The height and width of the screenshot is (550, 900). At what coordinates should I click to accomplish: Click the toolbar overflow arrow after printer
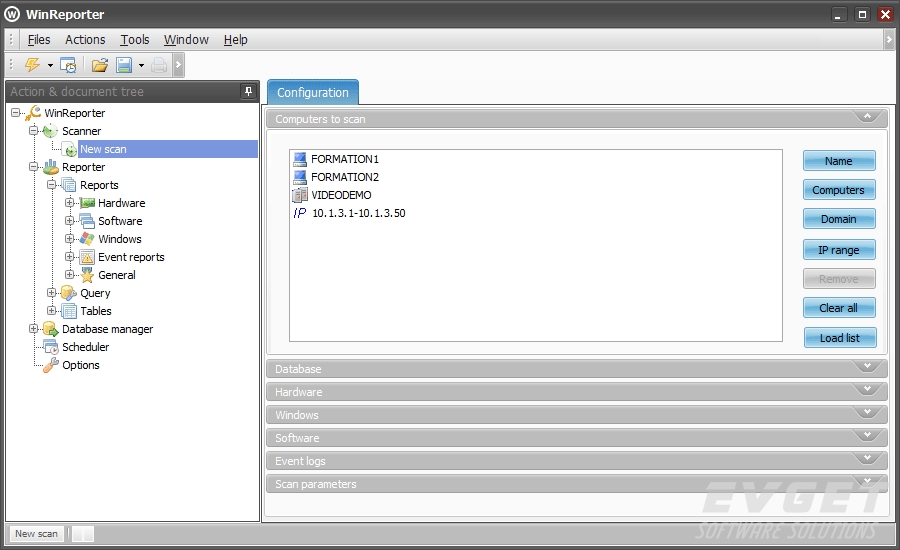coord(178,65)
